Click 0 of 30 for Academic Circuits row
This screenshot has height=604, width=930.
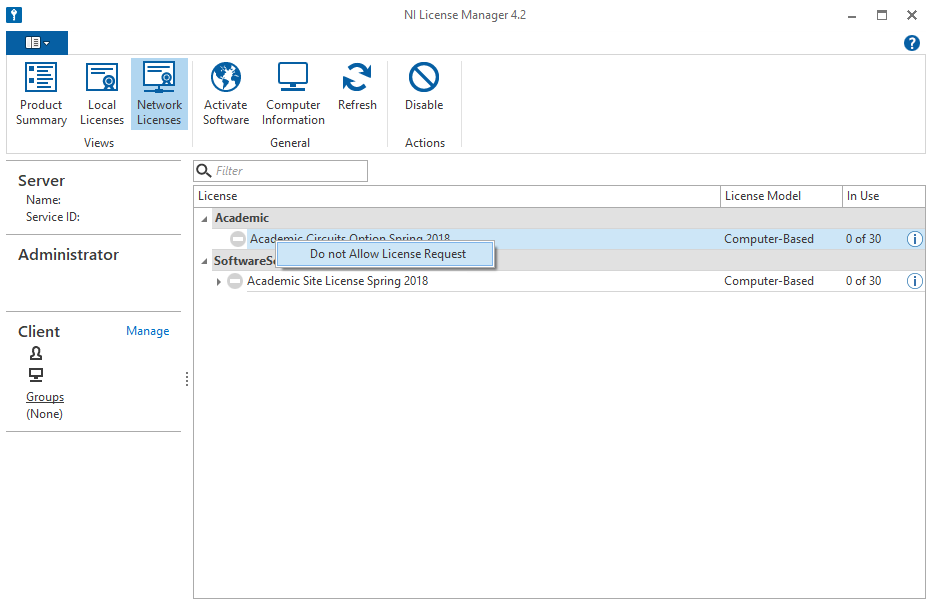(864, 239)
